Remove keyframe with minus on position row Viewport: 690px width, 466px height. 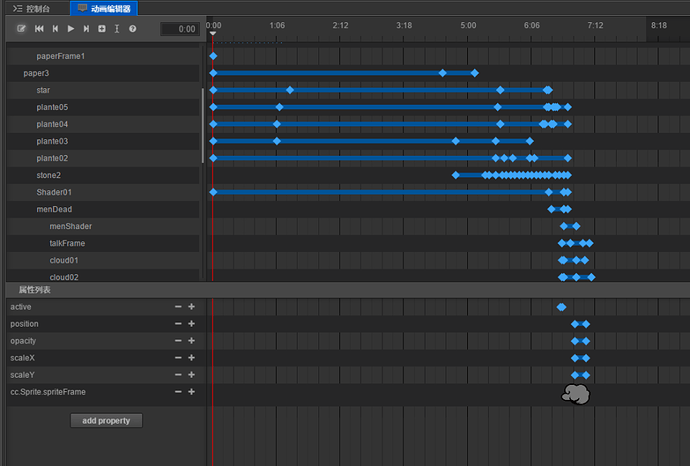178,324
